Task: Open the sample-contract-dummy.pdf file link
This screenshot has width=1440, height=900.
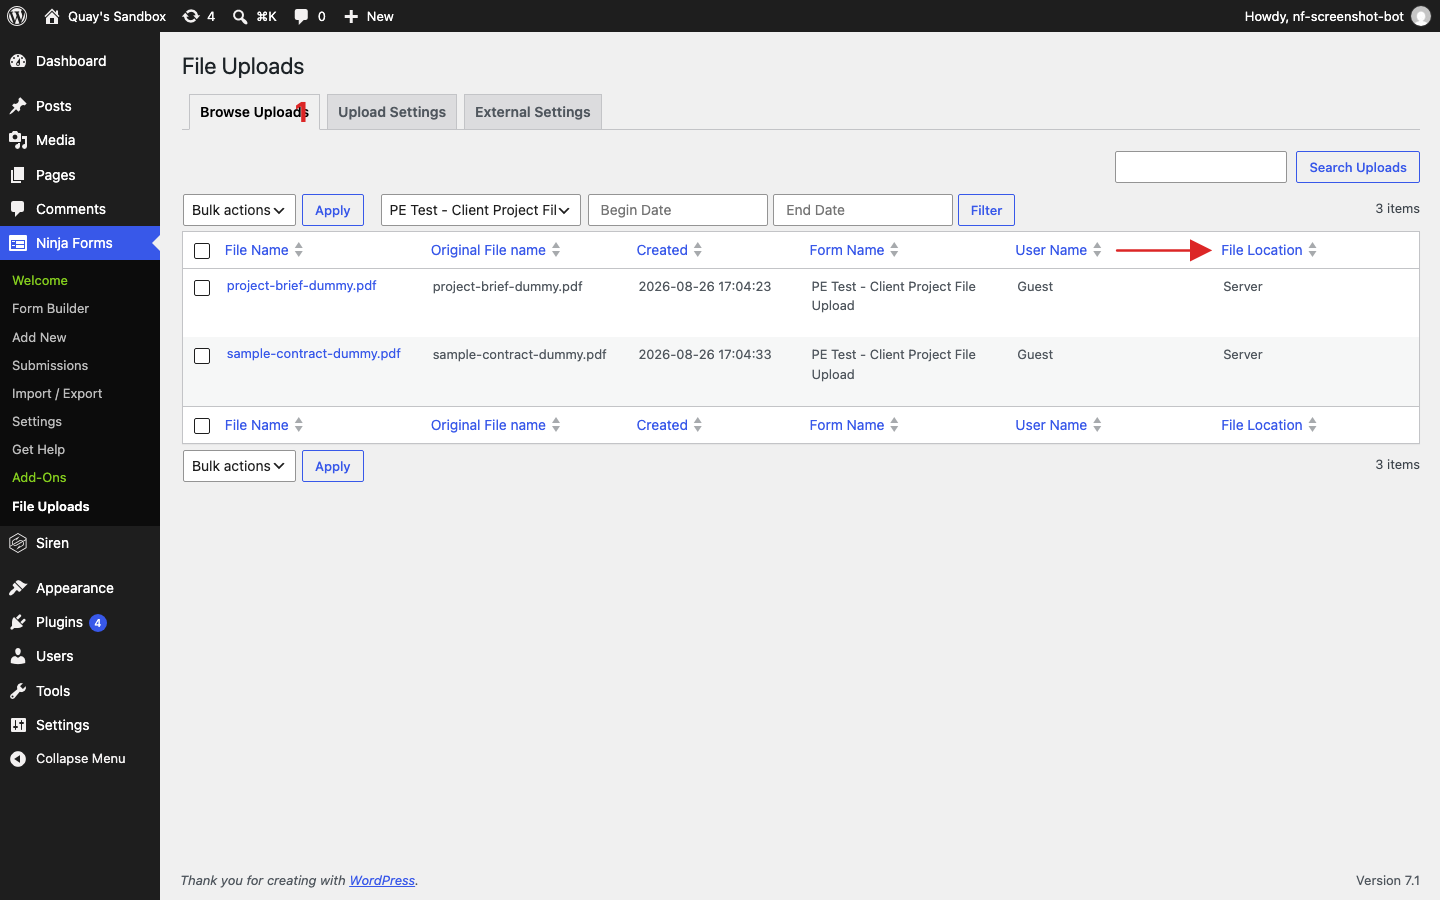Action: tap(314, 353)
